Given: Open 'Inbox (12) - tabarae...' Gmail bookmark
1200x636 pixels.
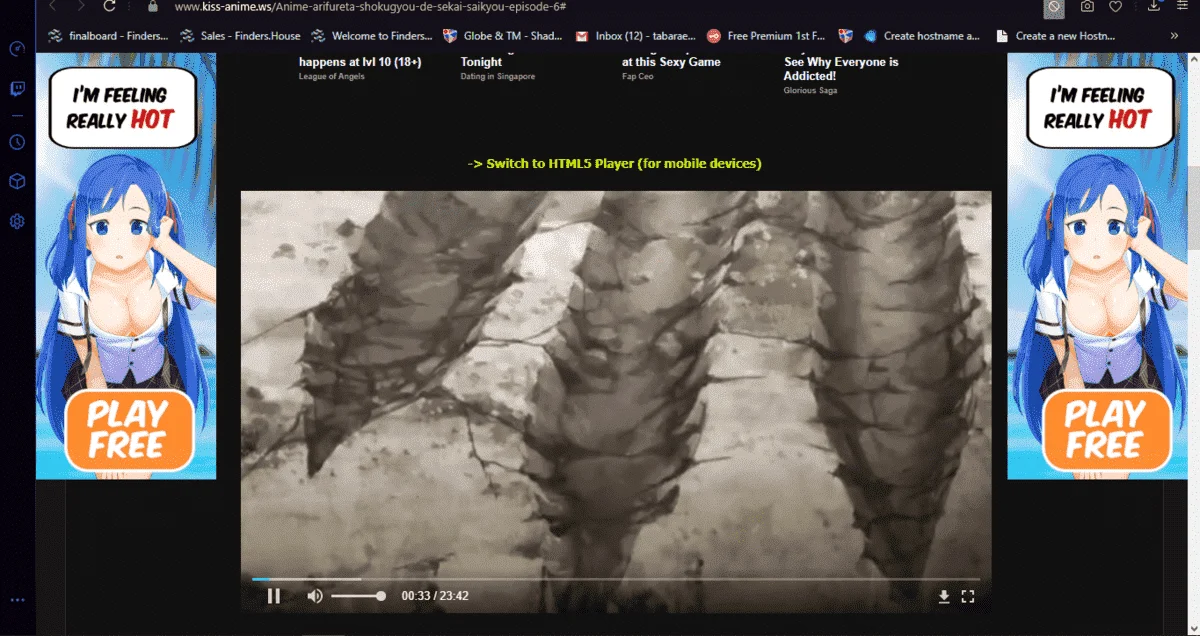Looking at the screenshot, I should 636,36.
